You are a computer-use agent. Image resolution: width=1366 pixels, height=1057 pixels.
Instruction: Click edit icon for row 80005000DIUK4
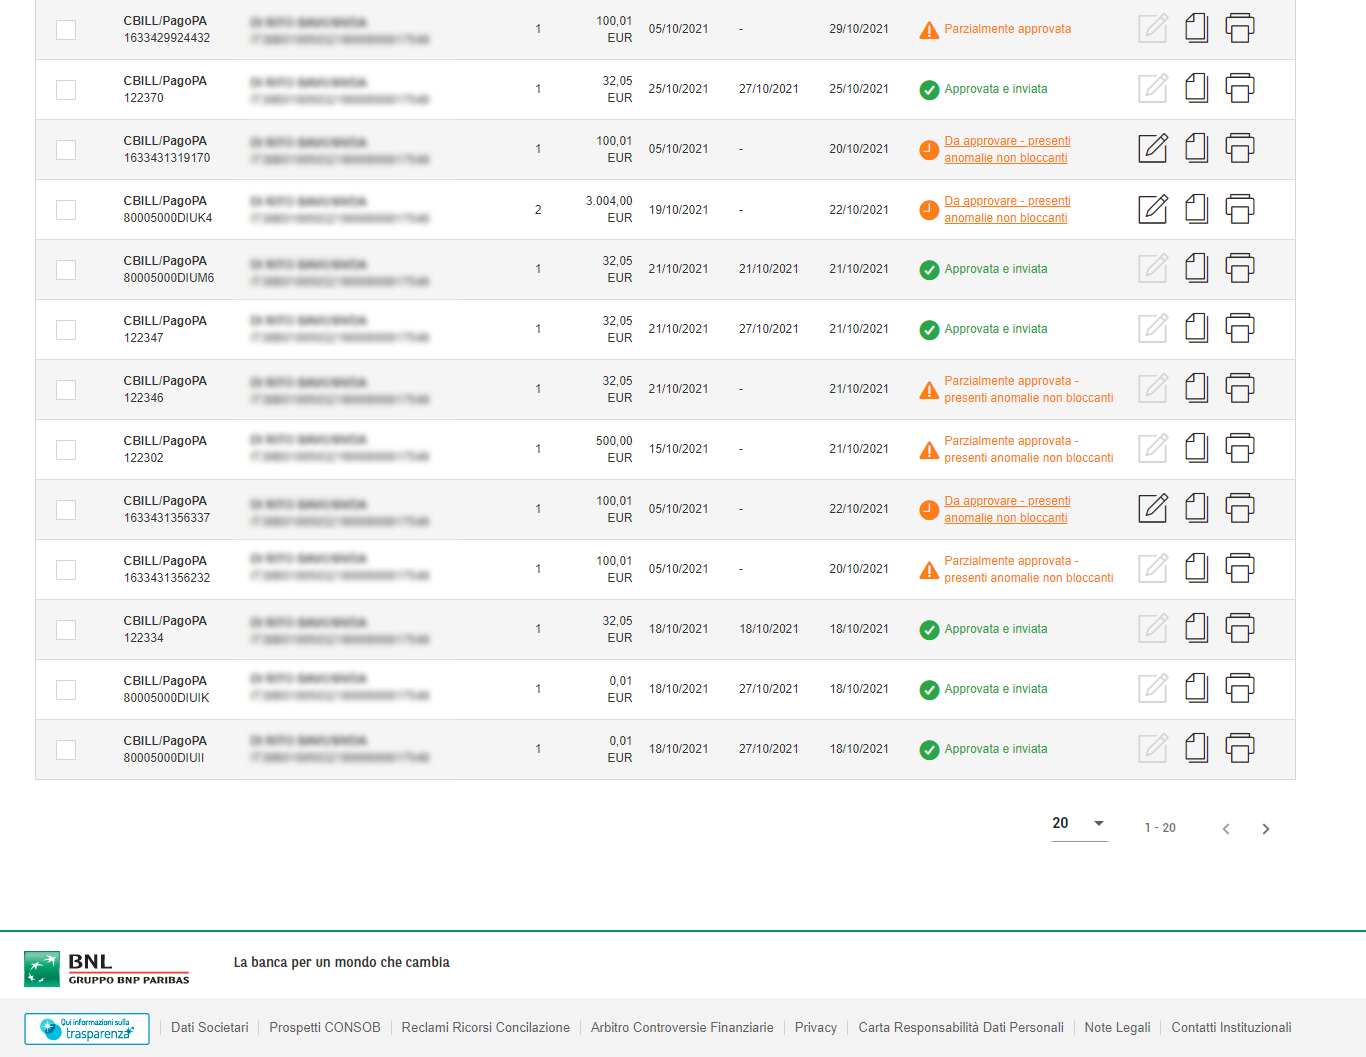click(x=1153, y=209)
